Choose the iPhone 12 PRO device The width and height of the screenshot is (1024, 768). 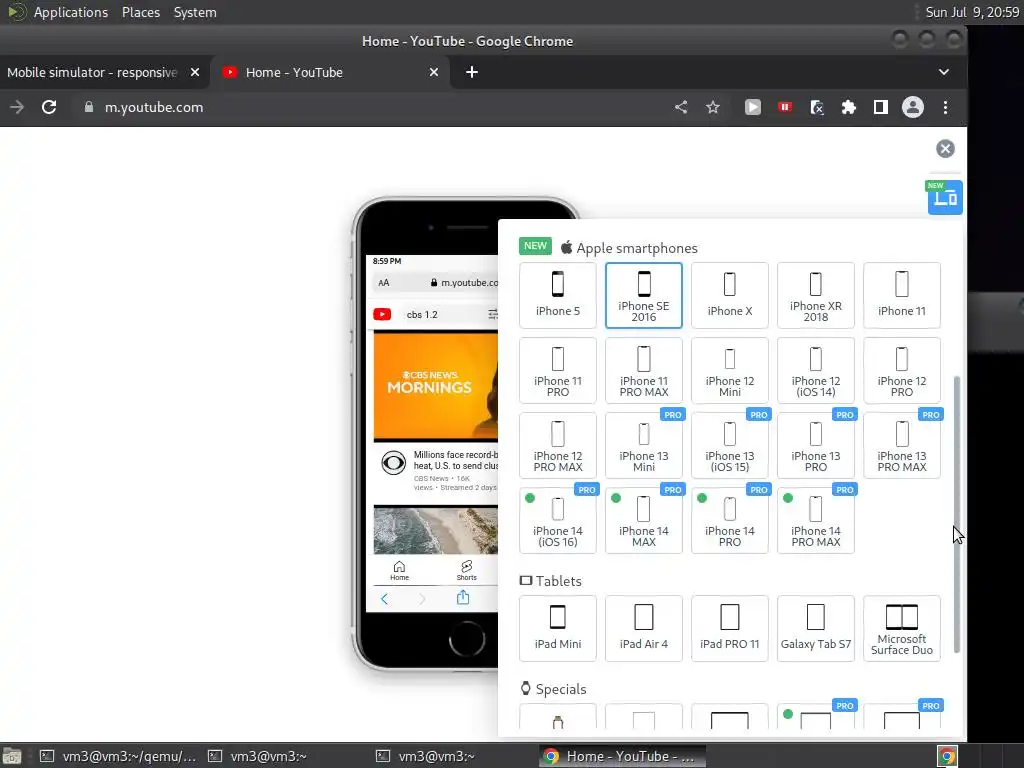(902, 370)
